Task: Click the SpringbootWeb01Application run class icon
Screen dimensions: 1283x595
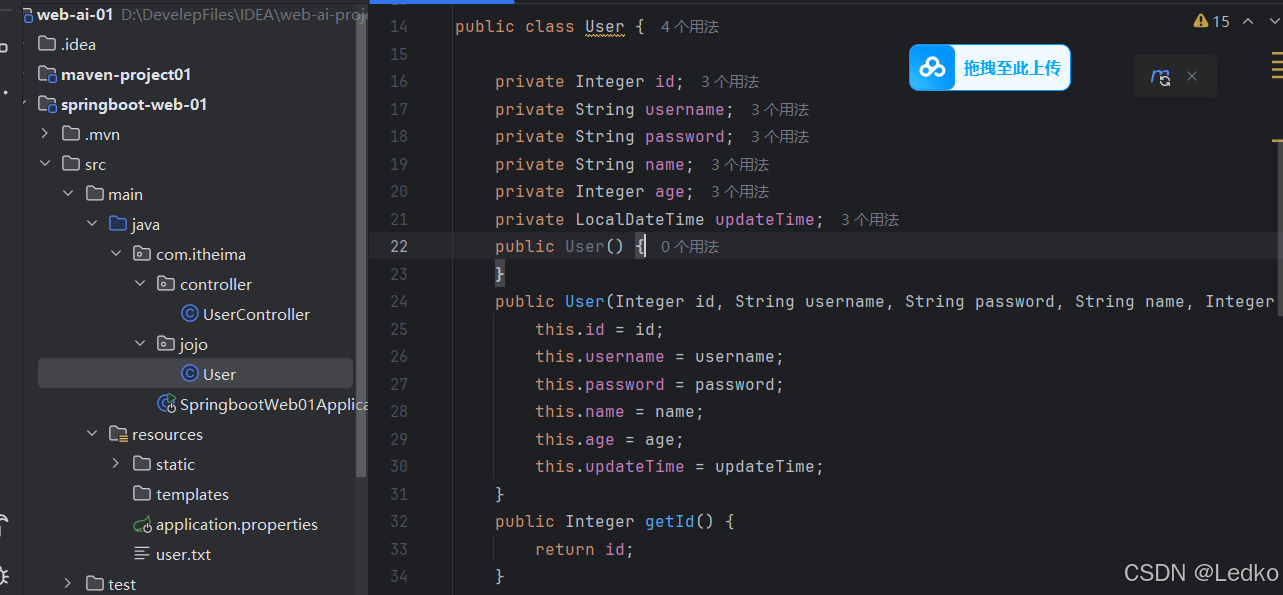Action: pos(167,404)
